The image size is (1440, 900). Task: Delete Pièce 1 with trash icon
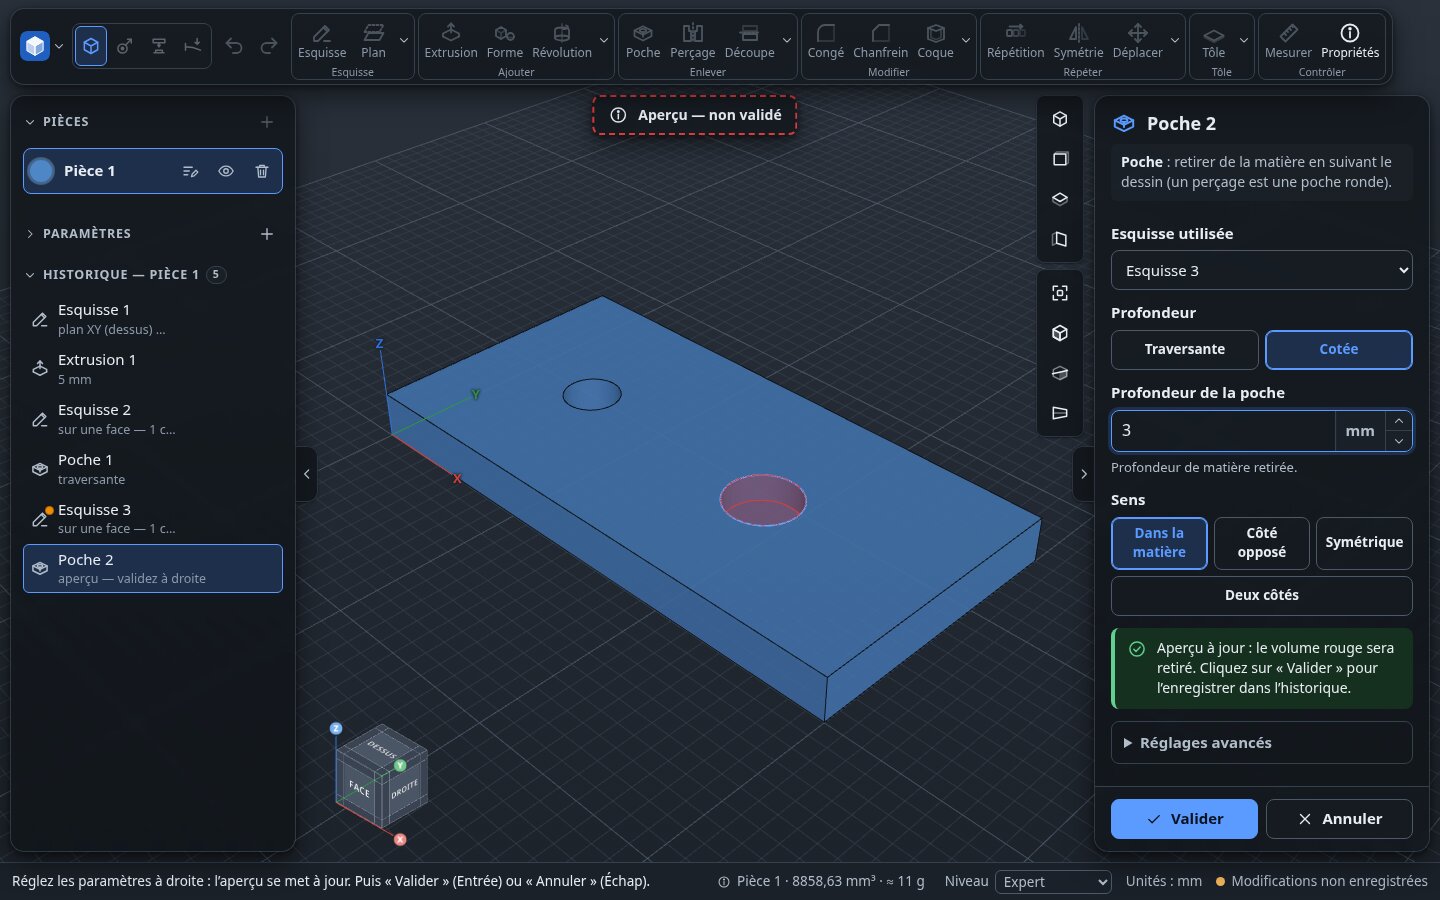[x=262, y=171]
